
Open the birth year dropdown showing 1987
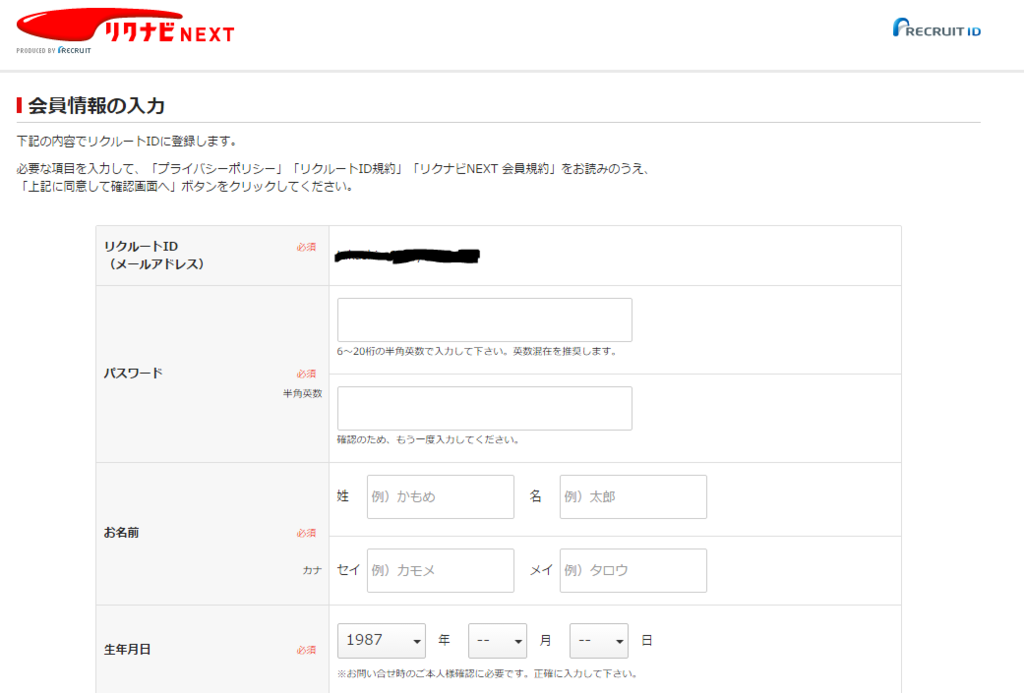(381, 641)
